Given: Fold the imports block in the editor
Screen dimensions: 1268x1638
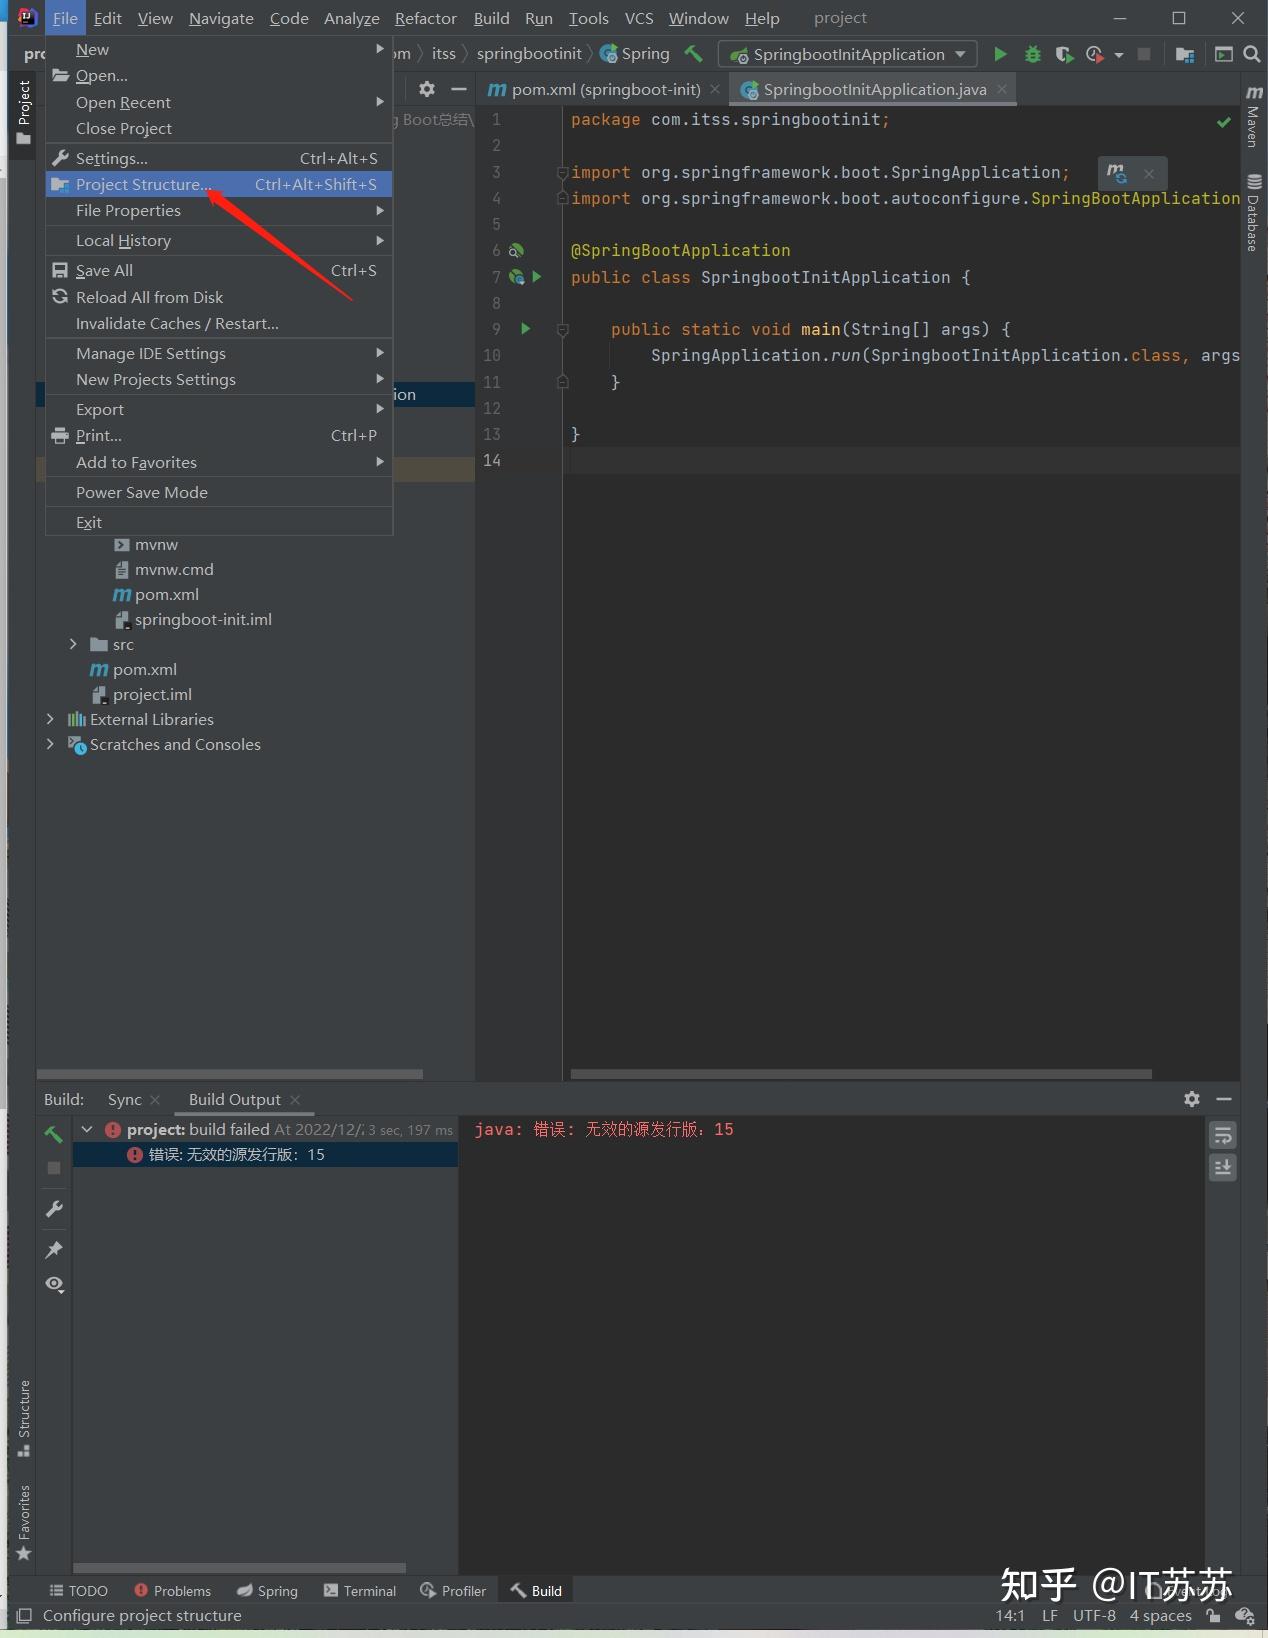Looking at the screenshot, I should [562, 173].
